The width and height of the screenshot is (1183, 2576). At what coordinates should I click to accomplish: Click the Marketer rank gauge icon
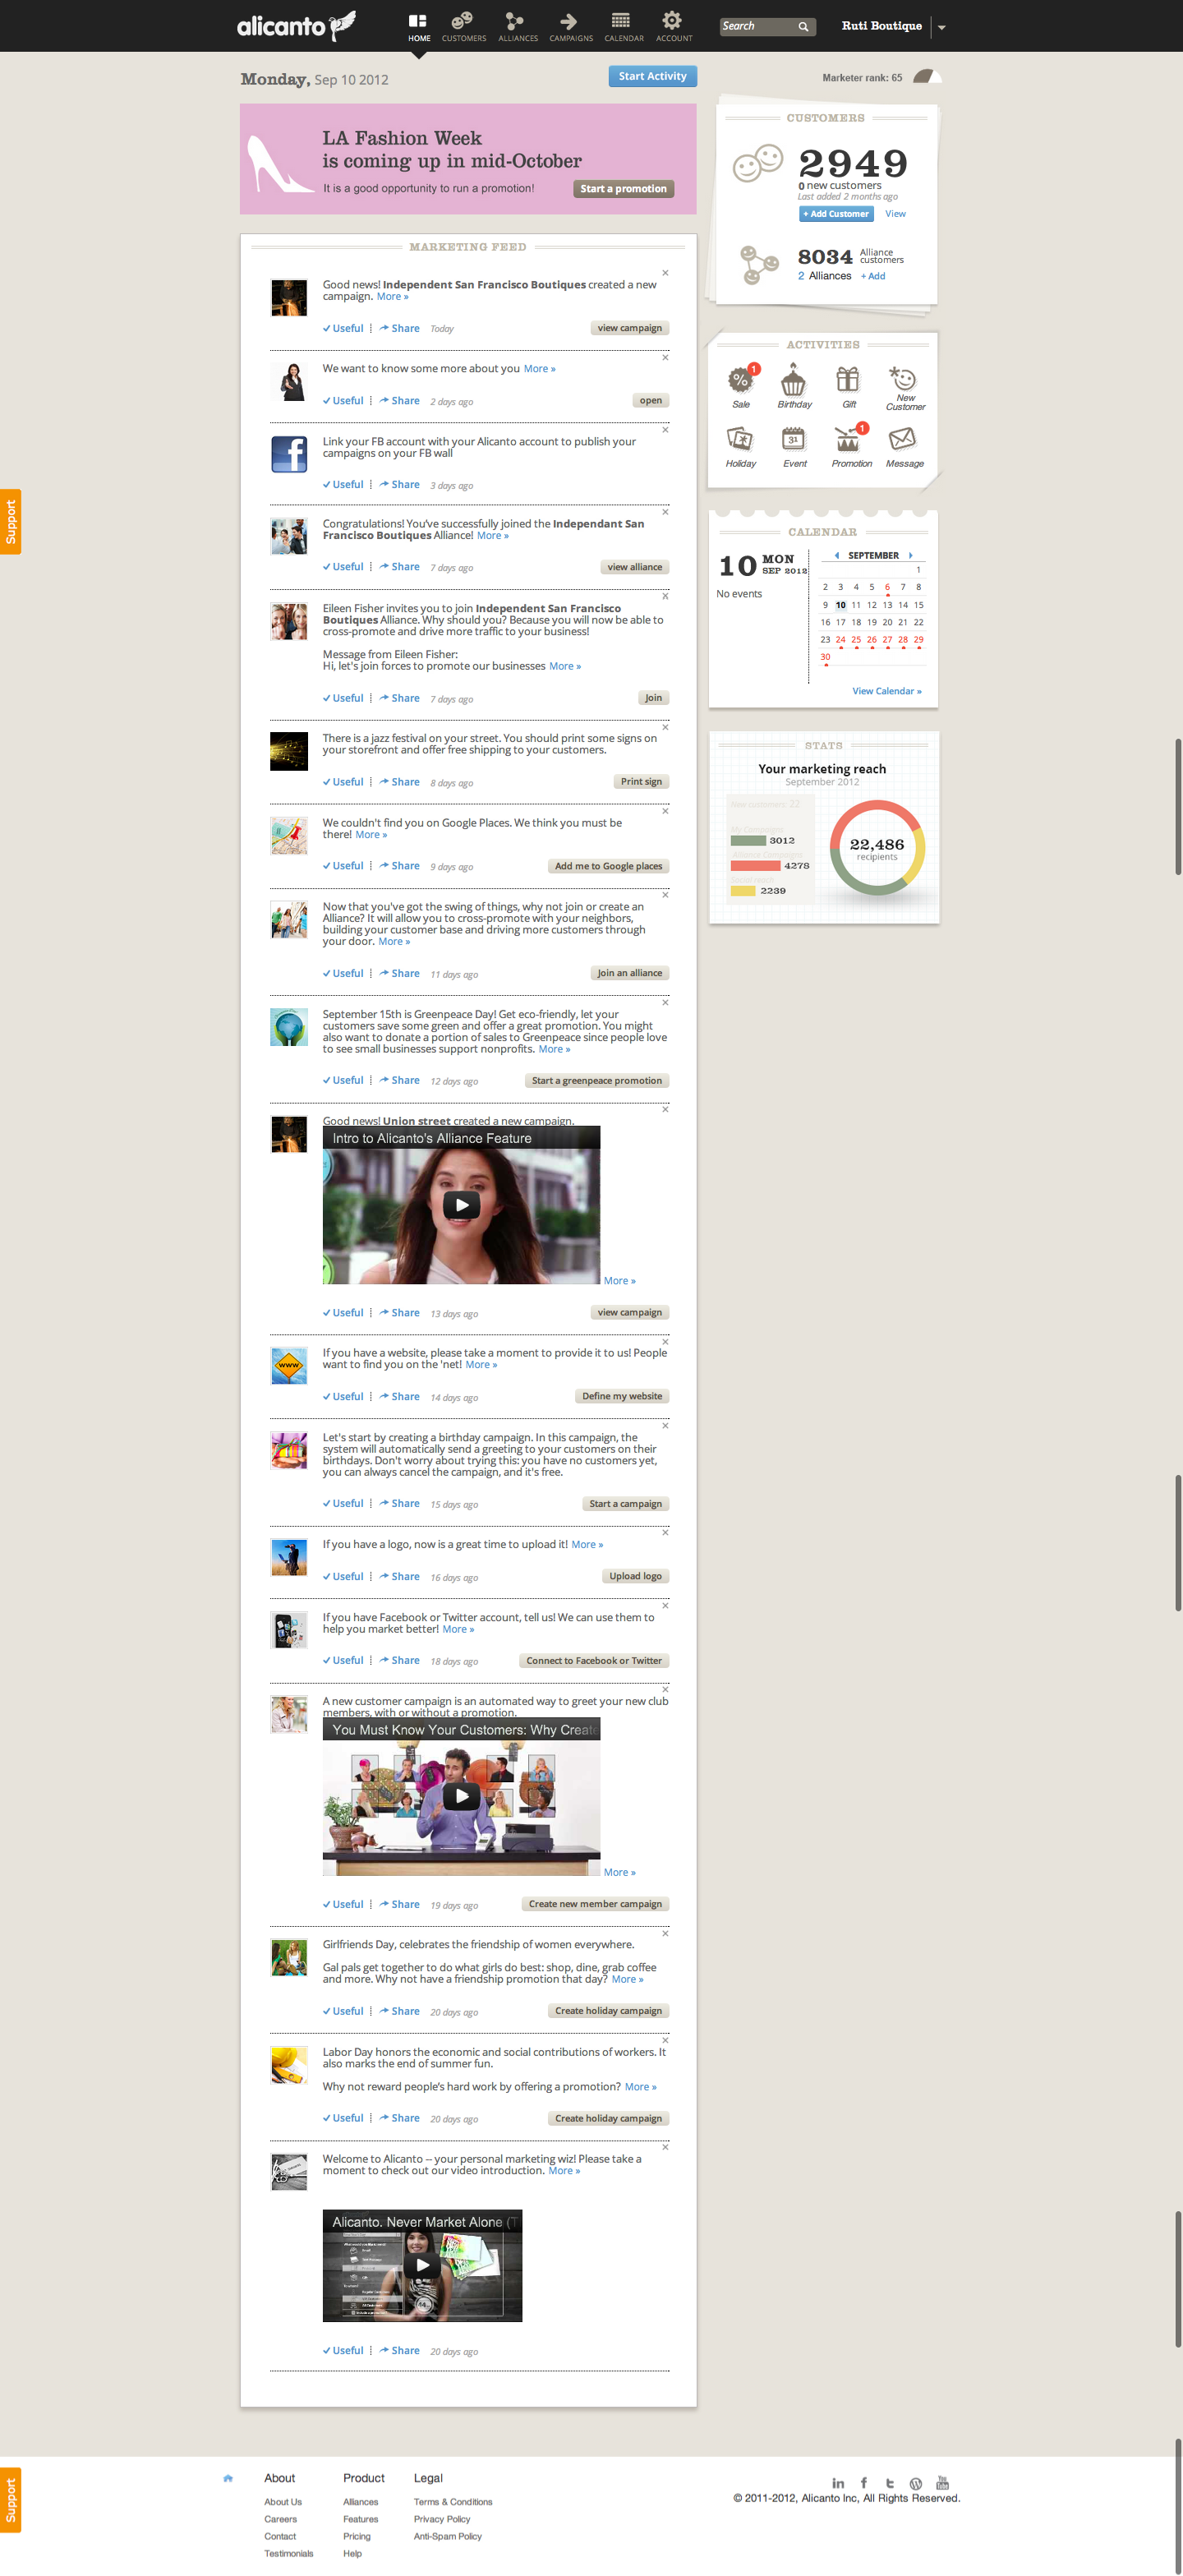click(x=927, y=77)
